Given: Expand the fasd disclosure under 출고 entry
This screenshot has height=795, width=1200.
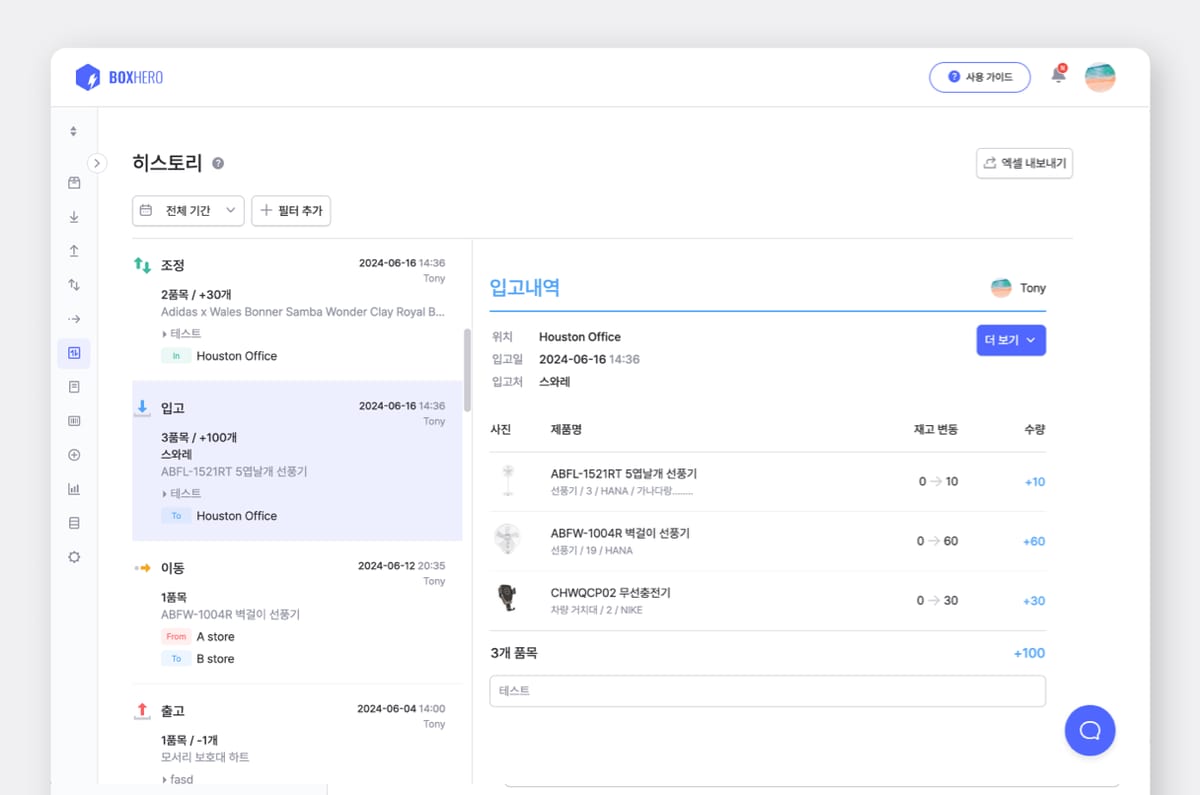Looking at the screenshot, I should point(178,778).
